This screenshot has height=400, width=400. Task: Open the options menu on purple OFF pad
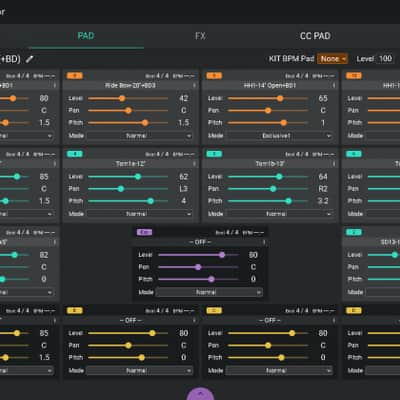click(264, 242)
